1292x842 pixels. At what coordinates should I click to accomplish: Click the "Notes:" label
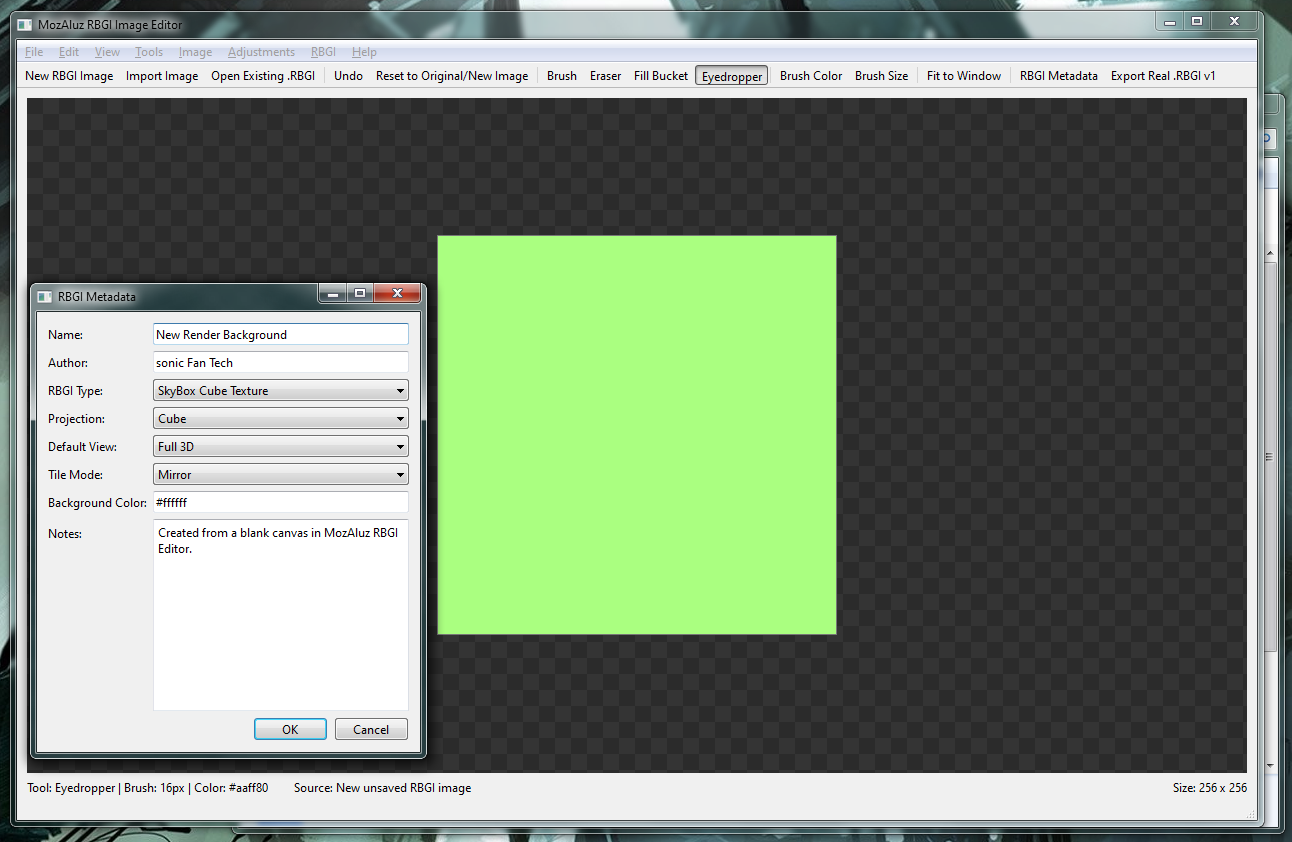(65, 534)
